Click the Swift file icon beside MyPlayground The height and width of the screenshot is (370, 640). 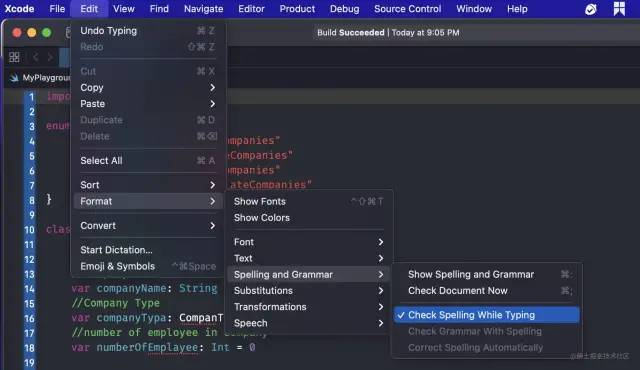coord(14,78)
